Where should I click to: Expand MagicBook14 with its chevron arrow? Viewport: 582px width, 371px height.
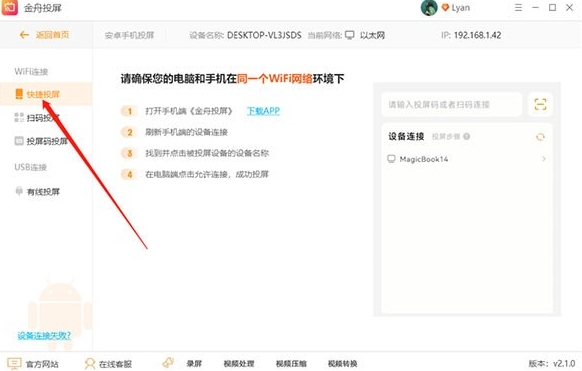click(x=544, y=159)
